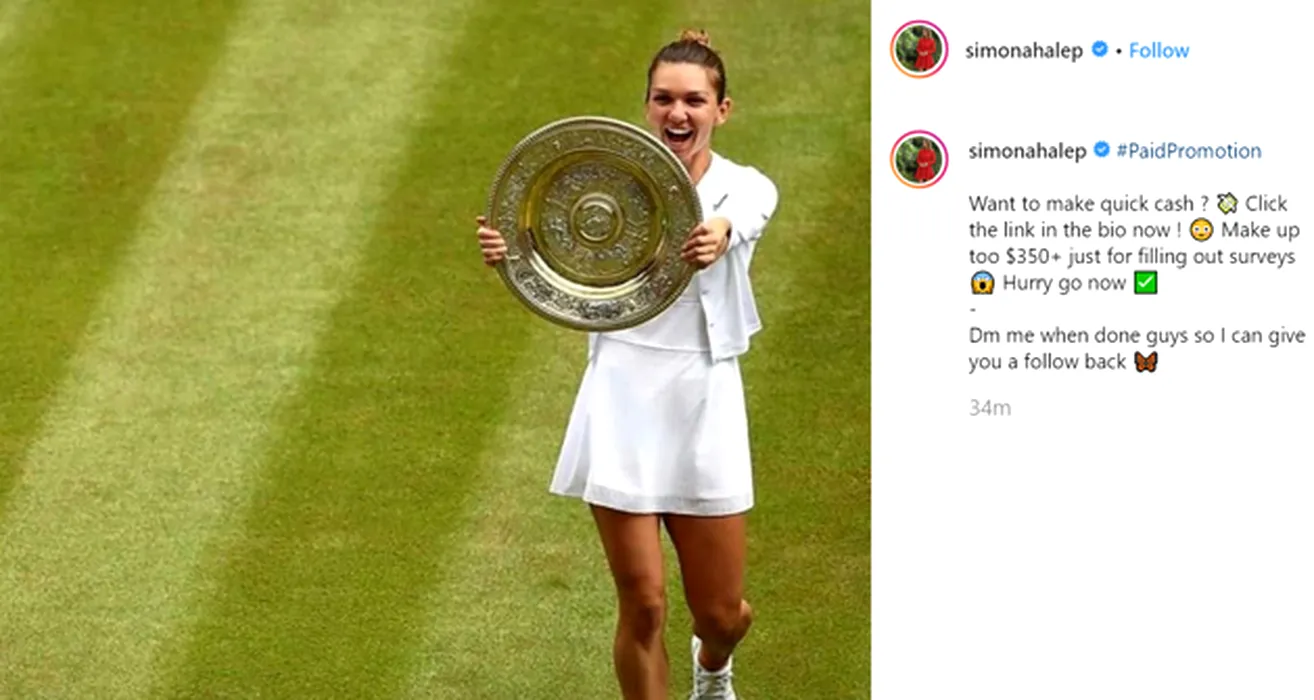Open simonahalep username in the caption
This screenshot has height=700, width=1314.
(1027, 151)
